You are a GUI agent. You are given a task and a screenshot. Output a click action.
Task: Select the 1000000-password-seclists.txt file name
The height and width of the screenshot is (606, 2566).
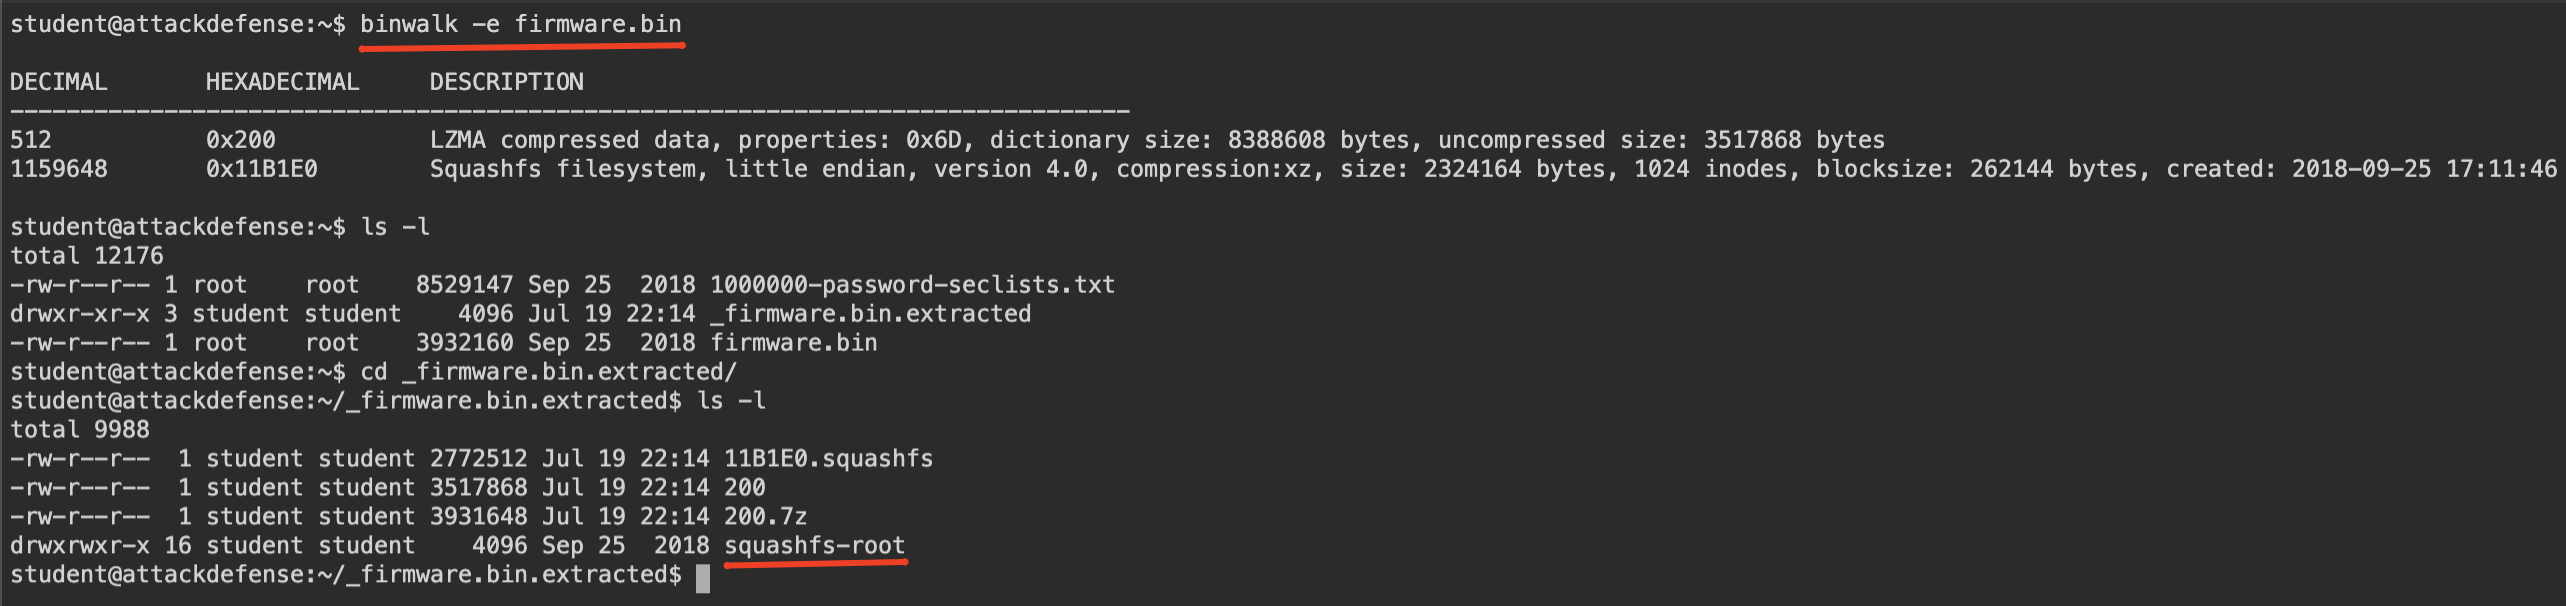coord(912,285)
